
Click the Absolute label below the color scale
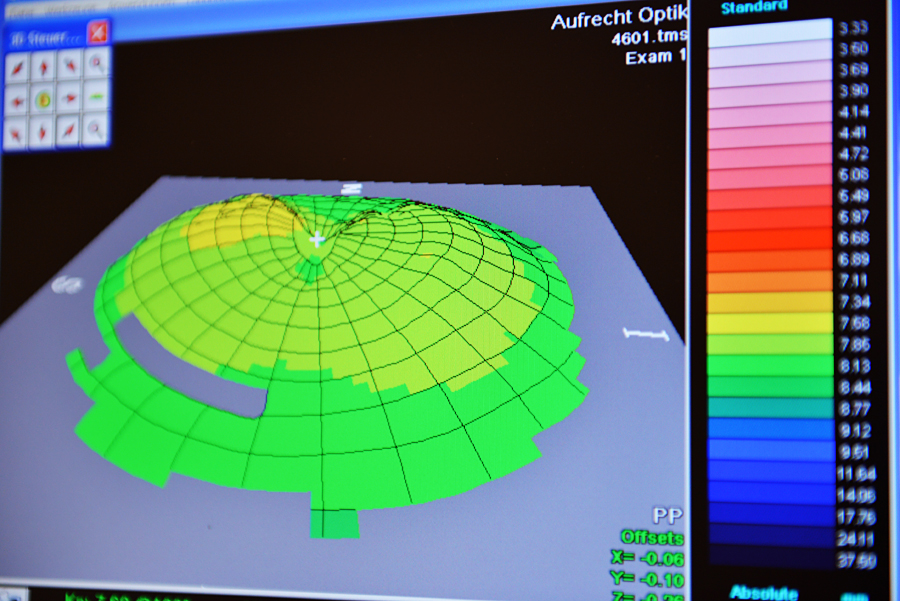pyautogui.click(x=764, y=592)
